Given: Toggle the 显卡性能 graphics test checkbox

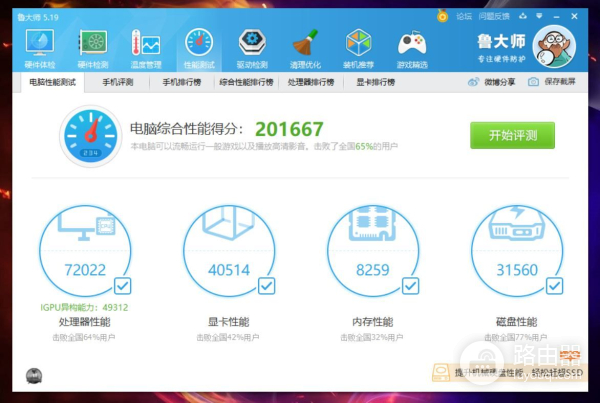Looking at the screenshot, I should coord(266,285).
